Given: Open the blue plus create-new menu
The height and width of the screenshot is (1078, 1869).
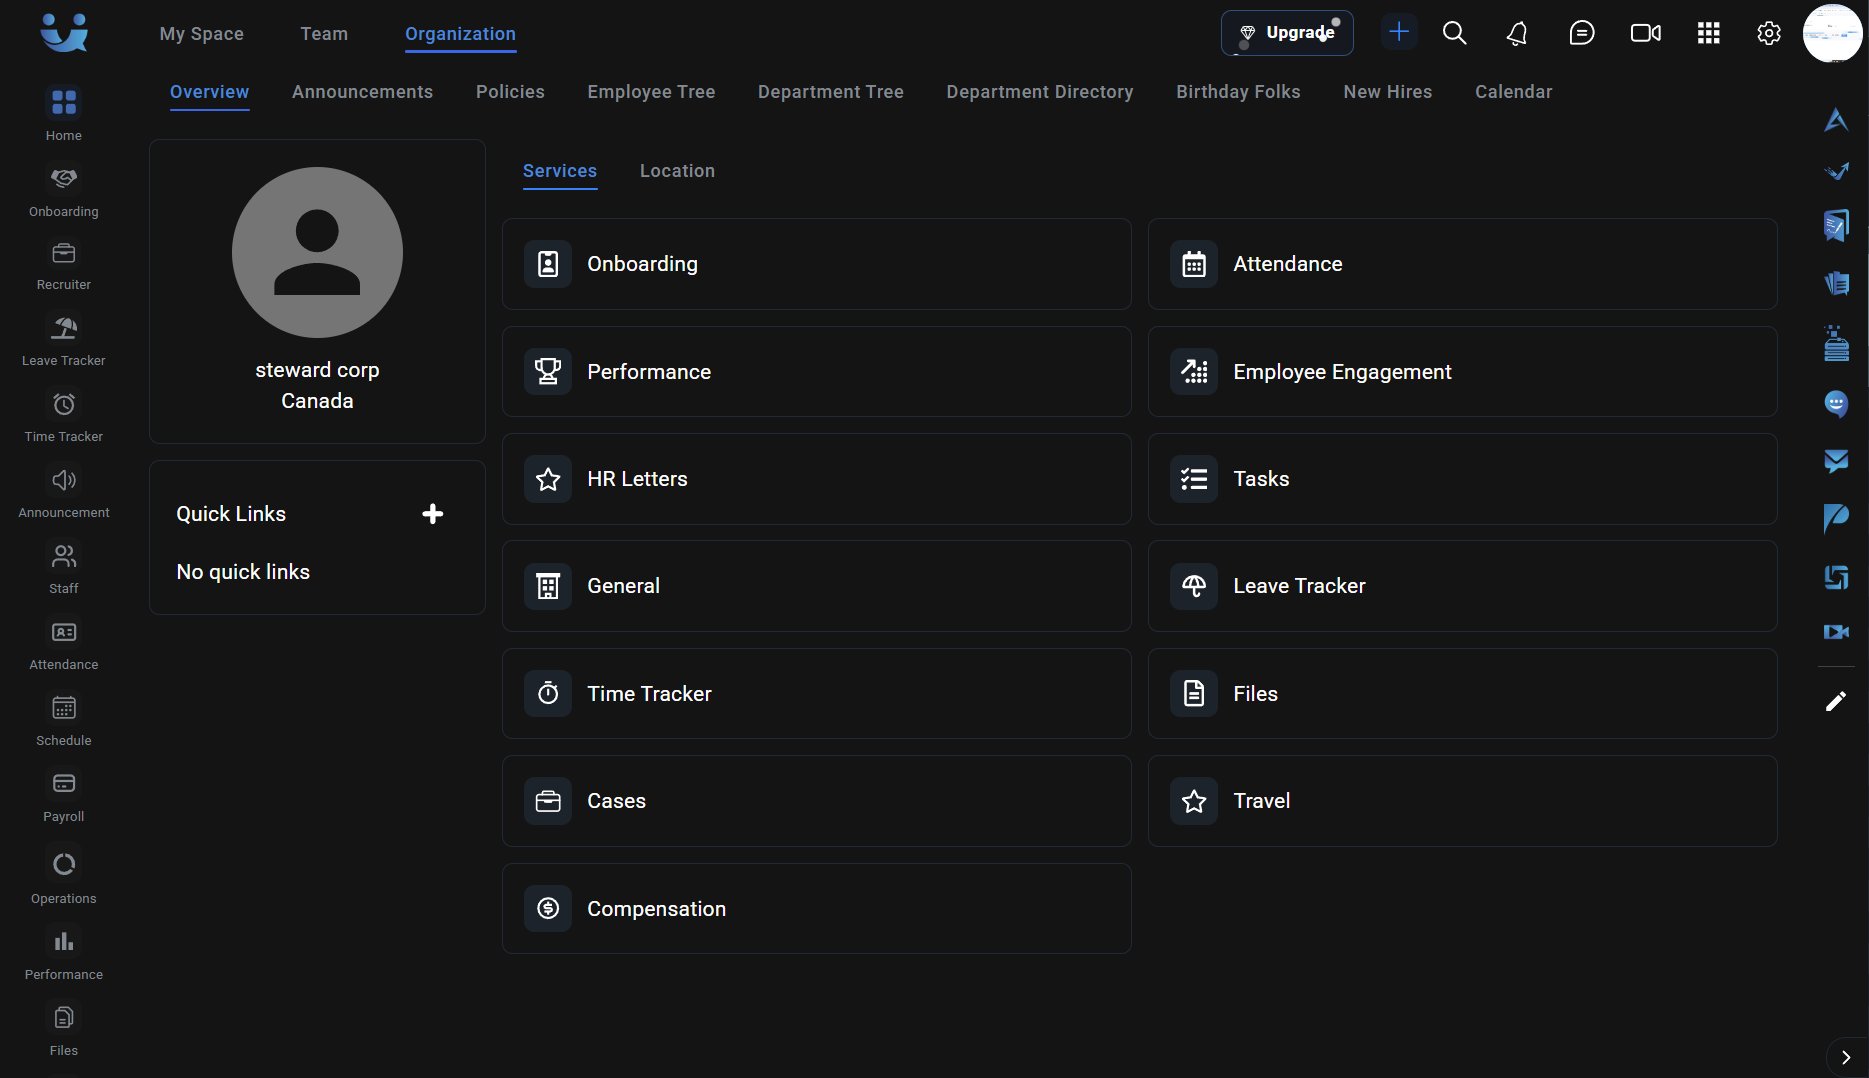Looking at the screenshot, I should (x=1399, y=32).
